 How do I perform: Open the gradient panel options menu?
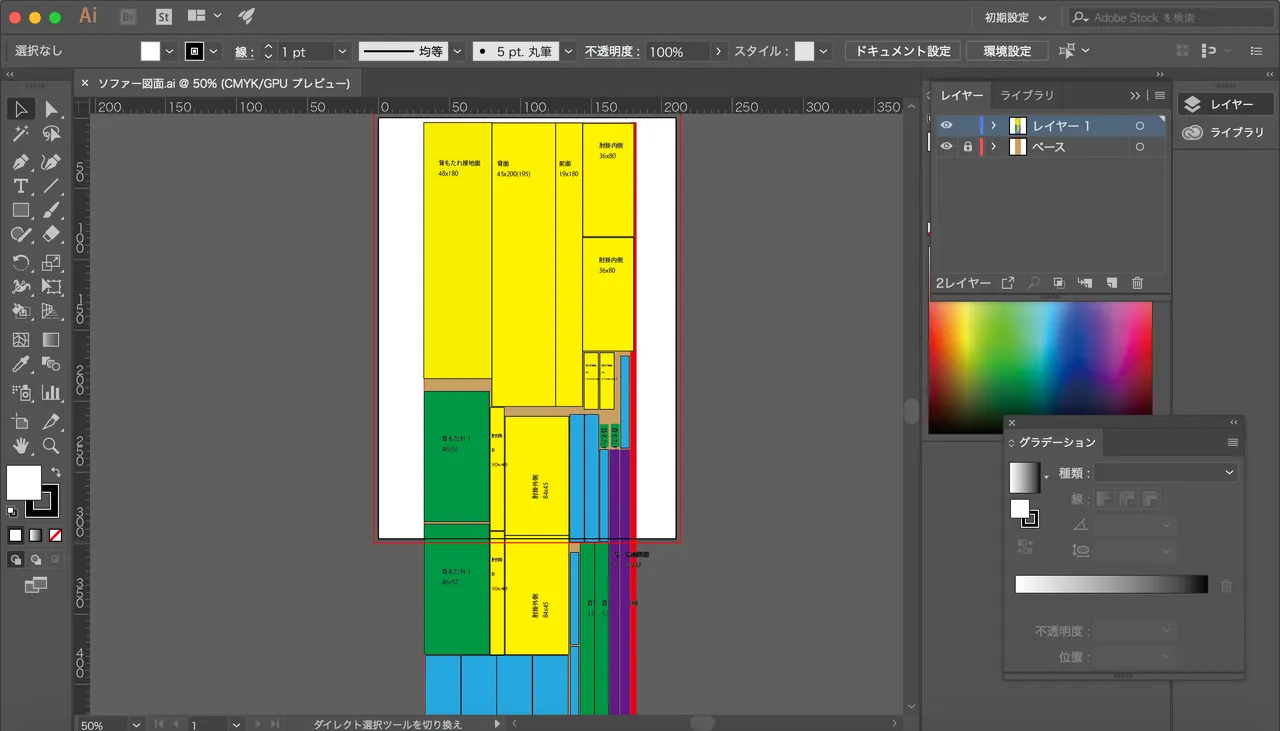pyautogui.click(x=1233, y=442)
